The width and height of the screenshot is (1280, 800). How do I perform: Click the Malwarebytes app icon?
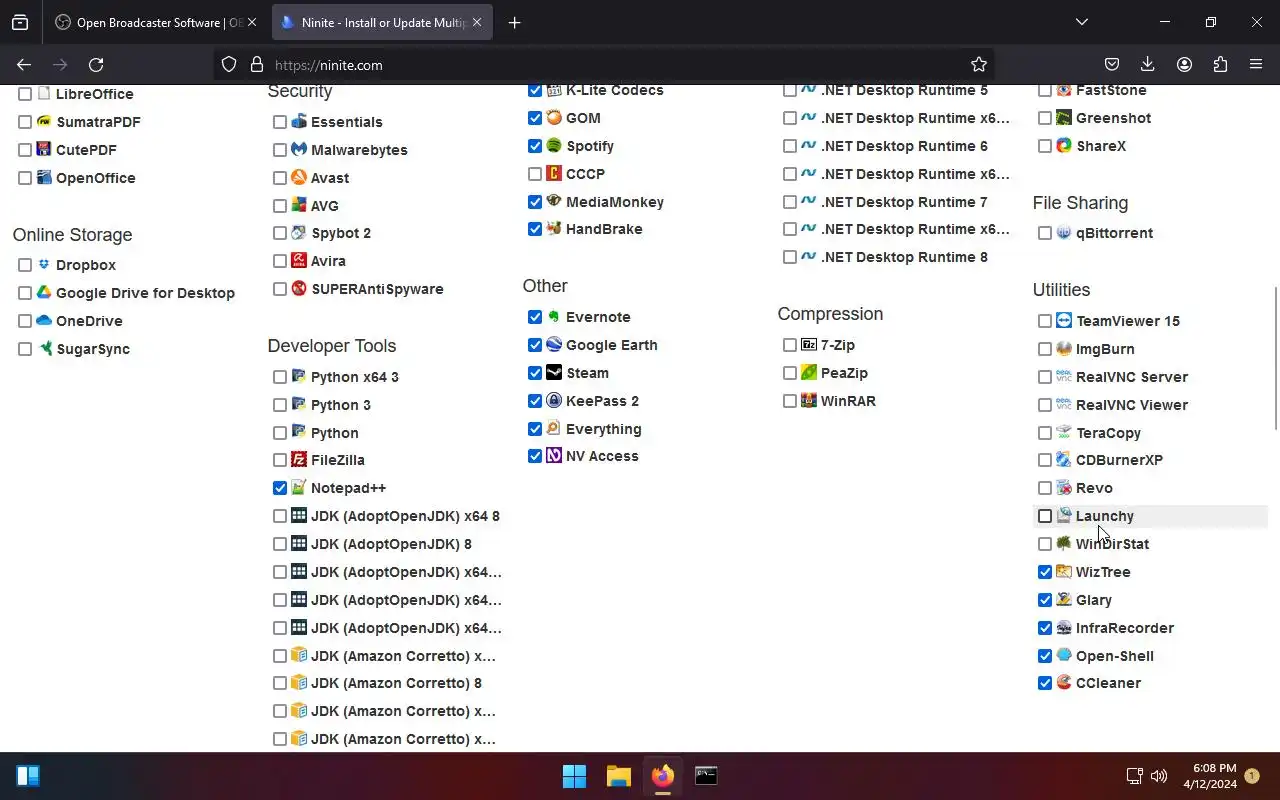click(298, 149)
